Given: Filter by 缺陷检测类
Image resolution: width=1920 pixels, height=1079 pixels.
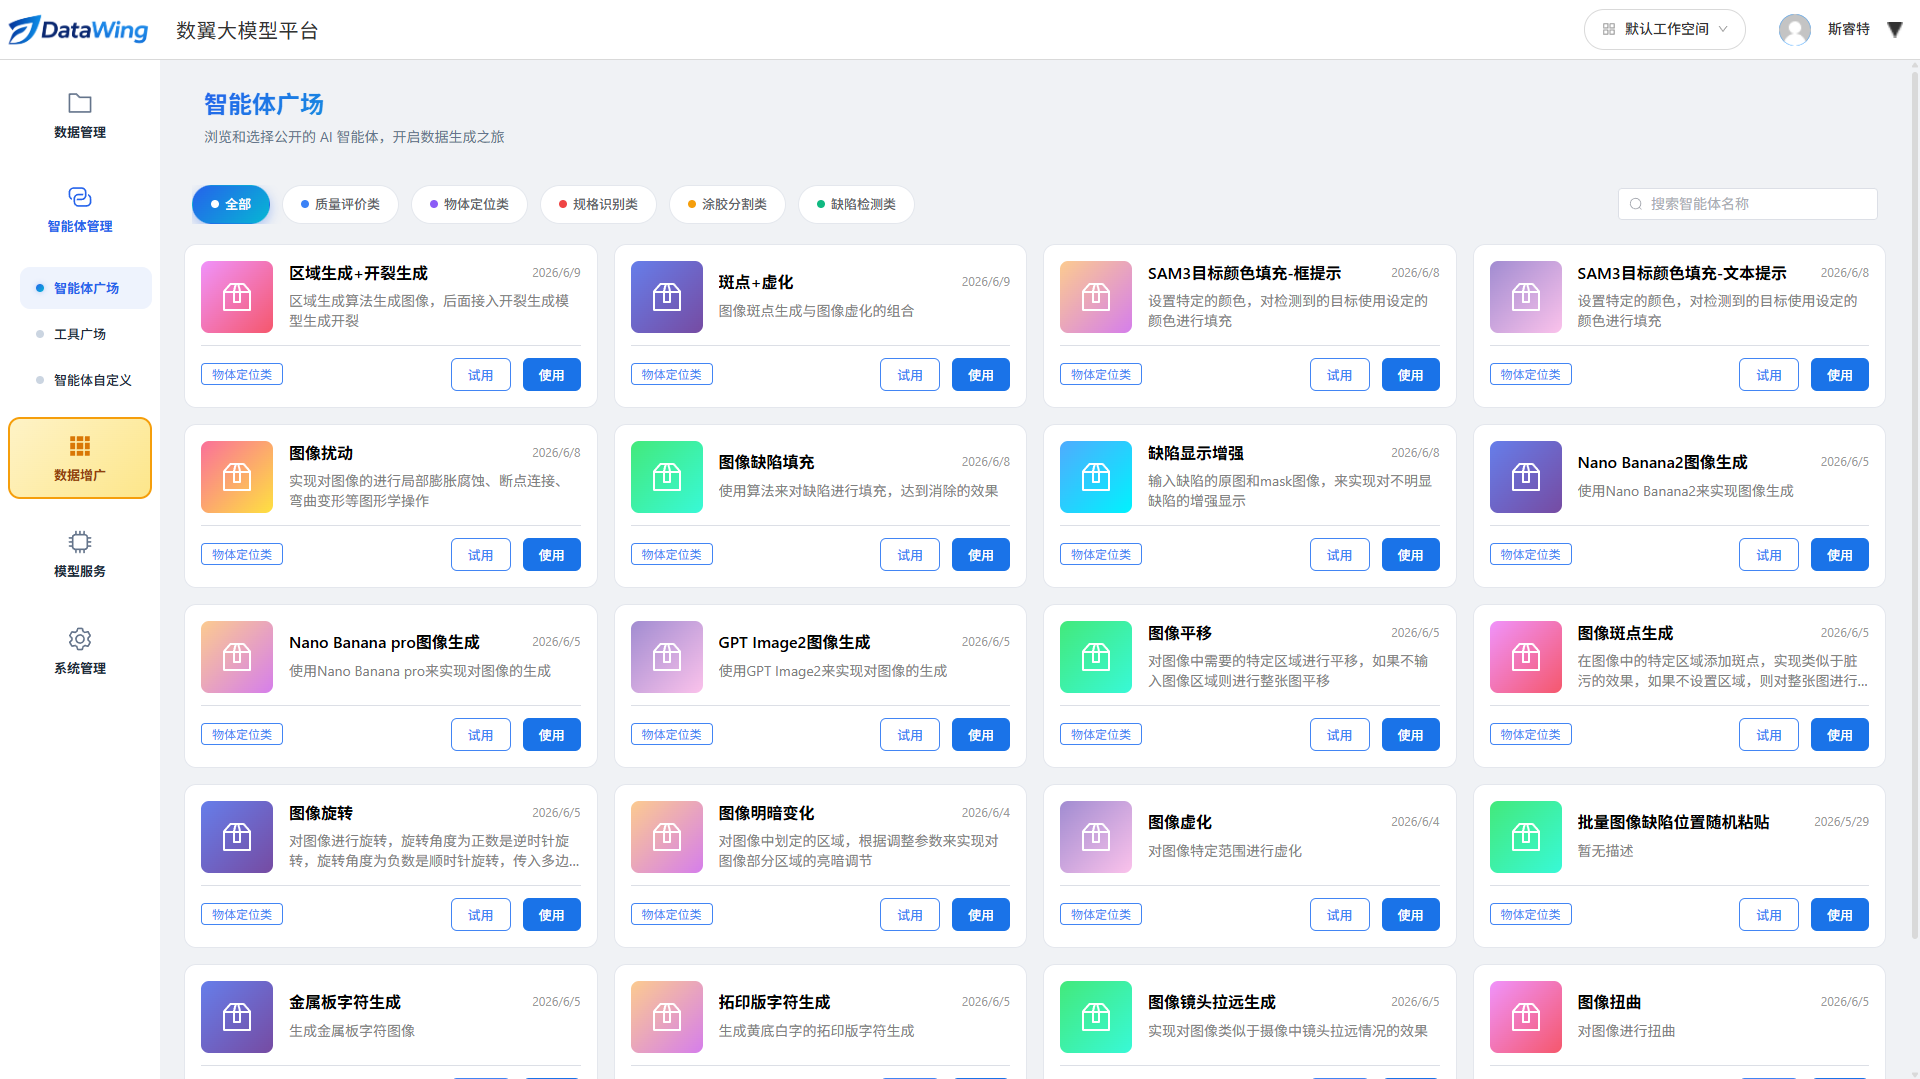Looking at the screenshot, I should pyautogui.click(x=856, y=204).
